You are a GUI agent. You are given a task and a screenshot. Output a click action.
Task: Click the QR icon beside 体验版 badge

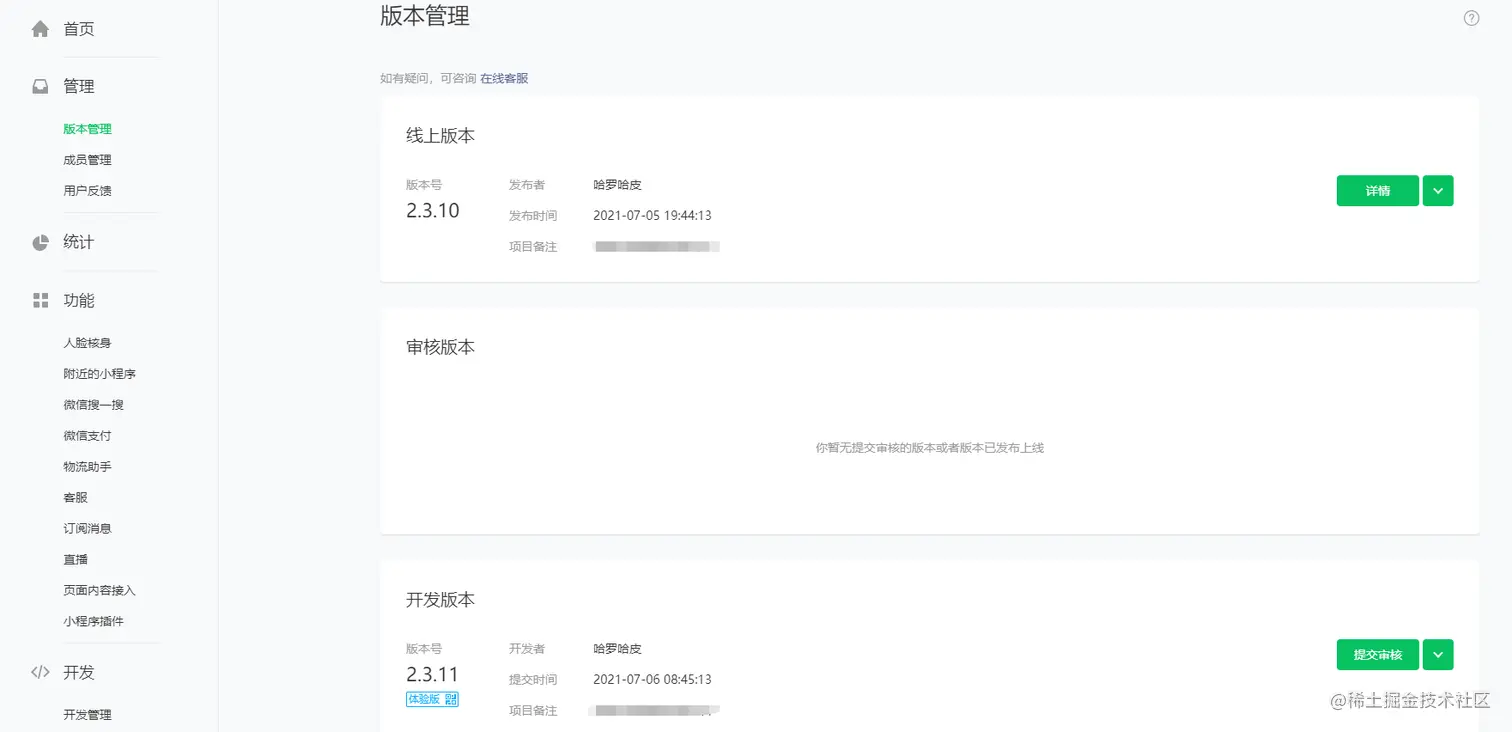click(452, 699)
